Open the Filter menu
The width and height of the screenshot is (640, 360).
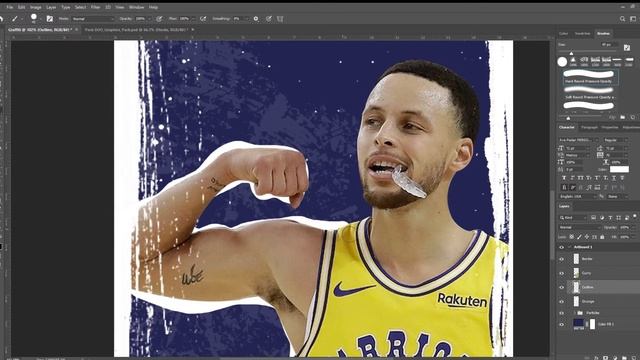click(96, 7)
